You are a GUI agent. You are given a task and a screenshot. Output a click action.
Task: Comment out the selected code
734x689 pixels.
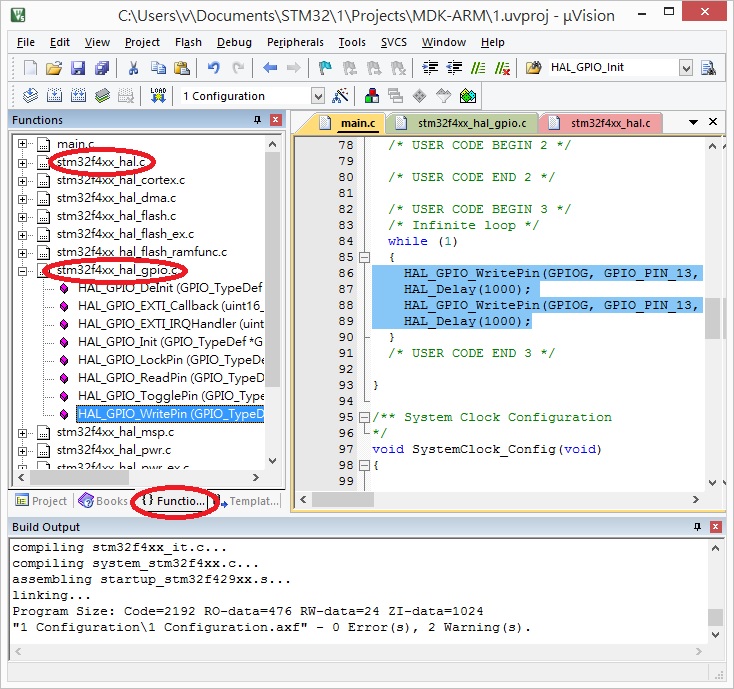point(478,68)
